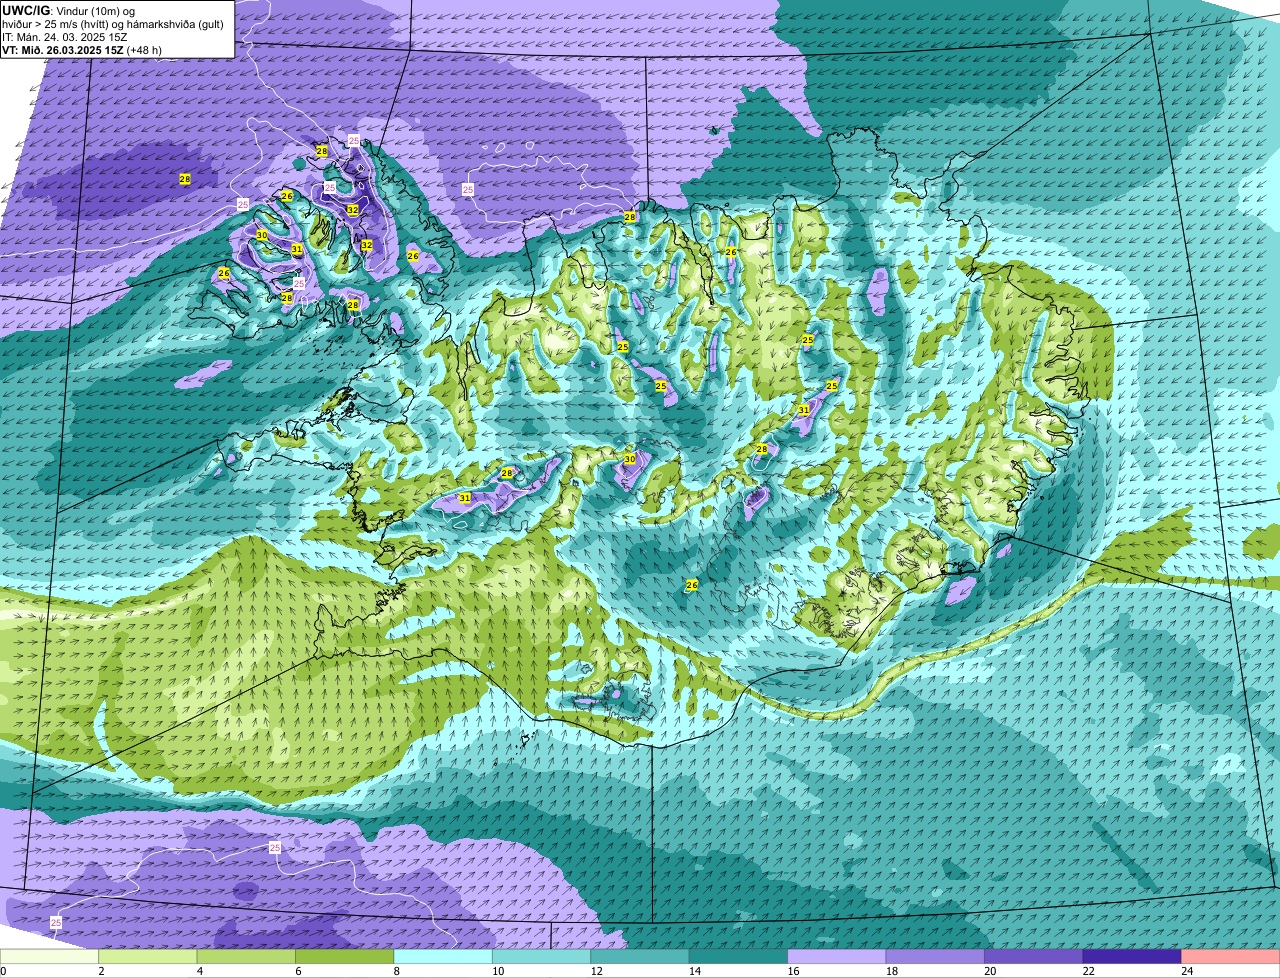Click the yellow "28" gust label over the northwest open sea
1280x978 pixels.
coord(185,179)
